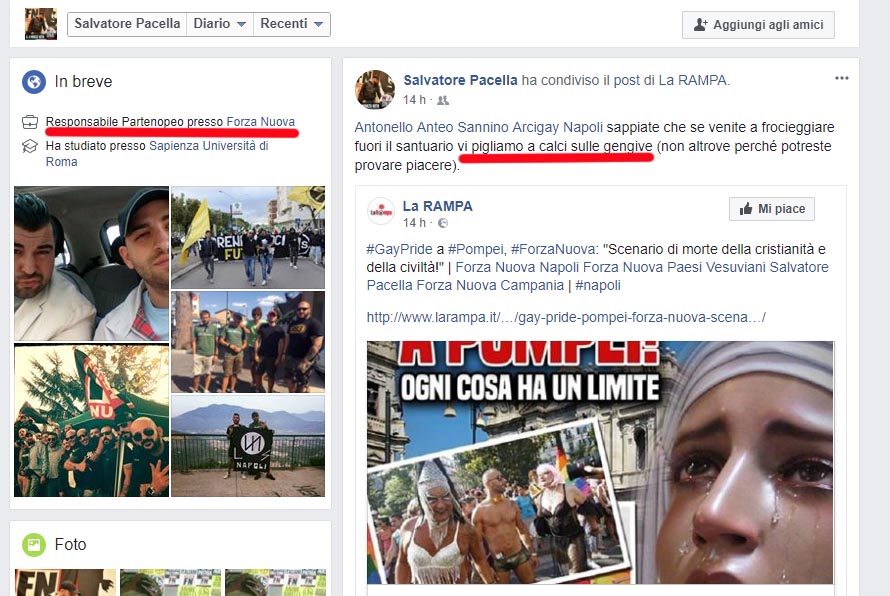
Task: Open the post options three-dot menu
Action: tap(842, 78)
